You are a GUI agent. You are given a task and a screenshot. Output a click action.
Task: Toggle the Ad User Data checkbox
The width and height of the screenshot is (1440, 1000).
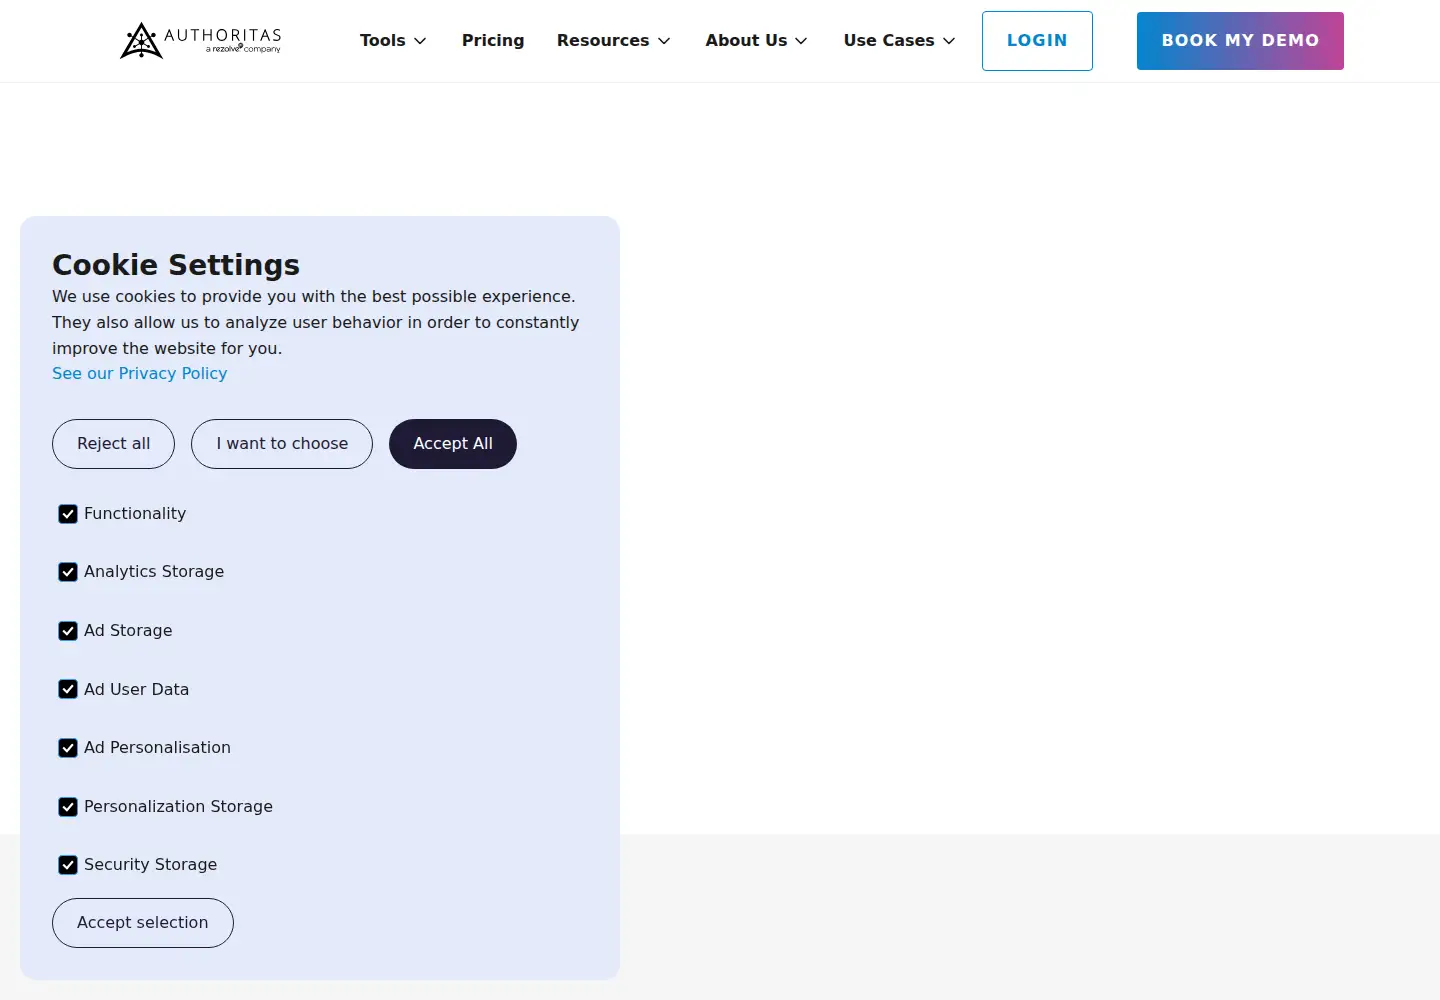[x=68, y=689]
